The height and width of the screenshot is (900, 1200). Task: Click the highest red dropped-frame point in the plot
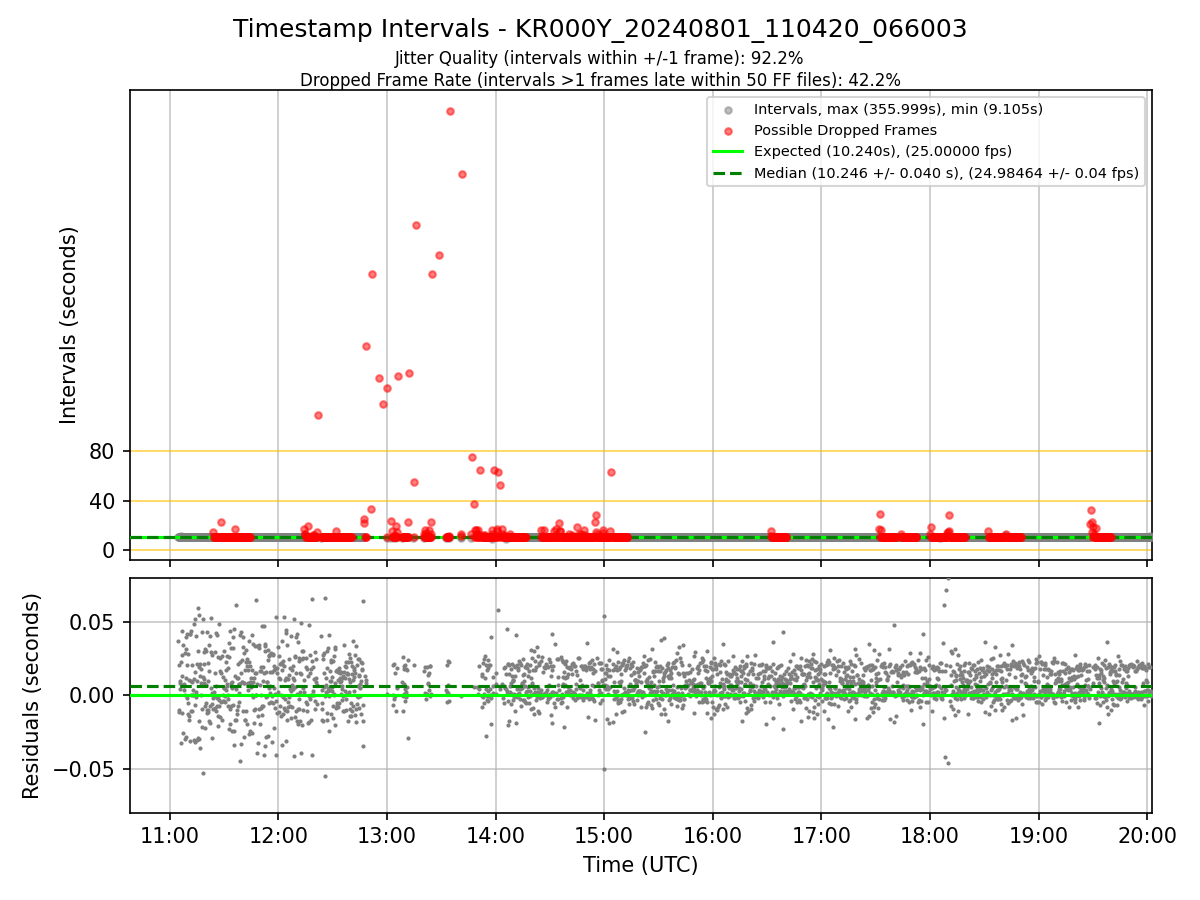450,111
